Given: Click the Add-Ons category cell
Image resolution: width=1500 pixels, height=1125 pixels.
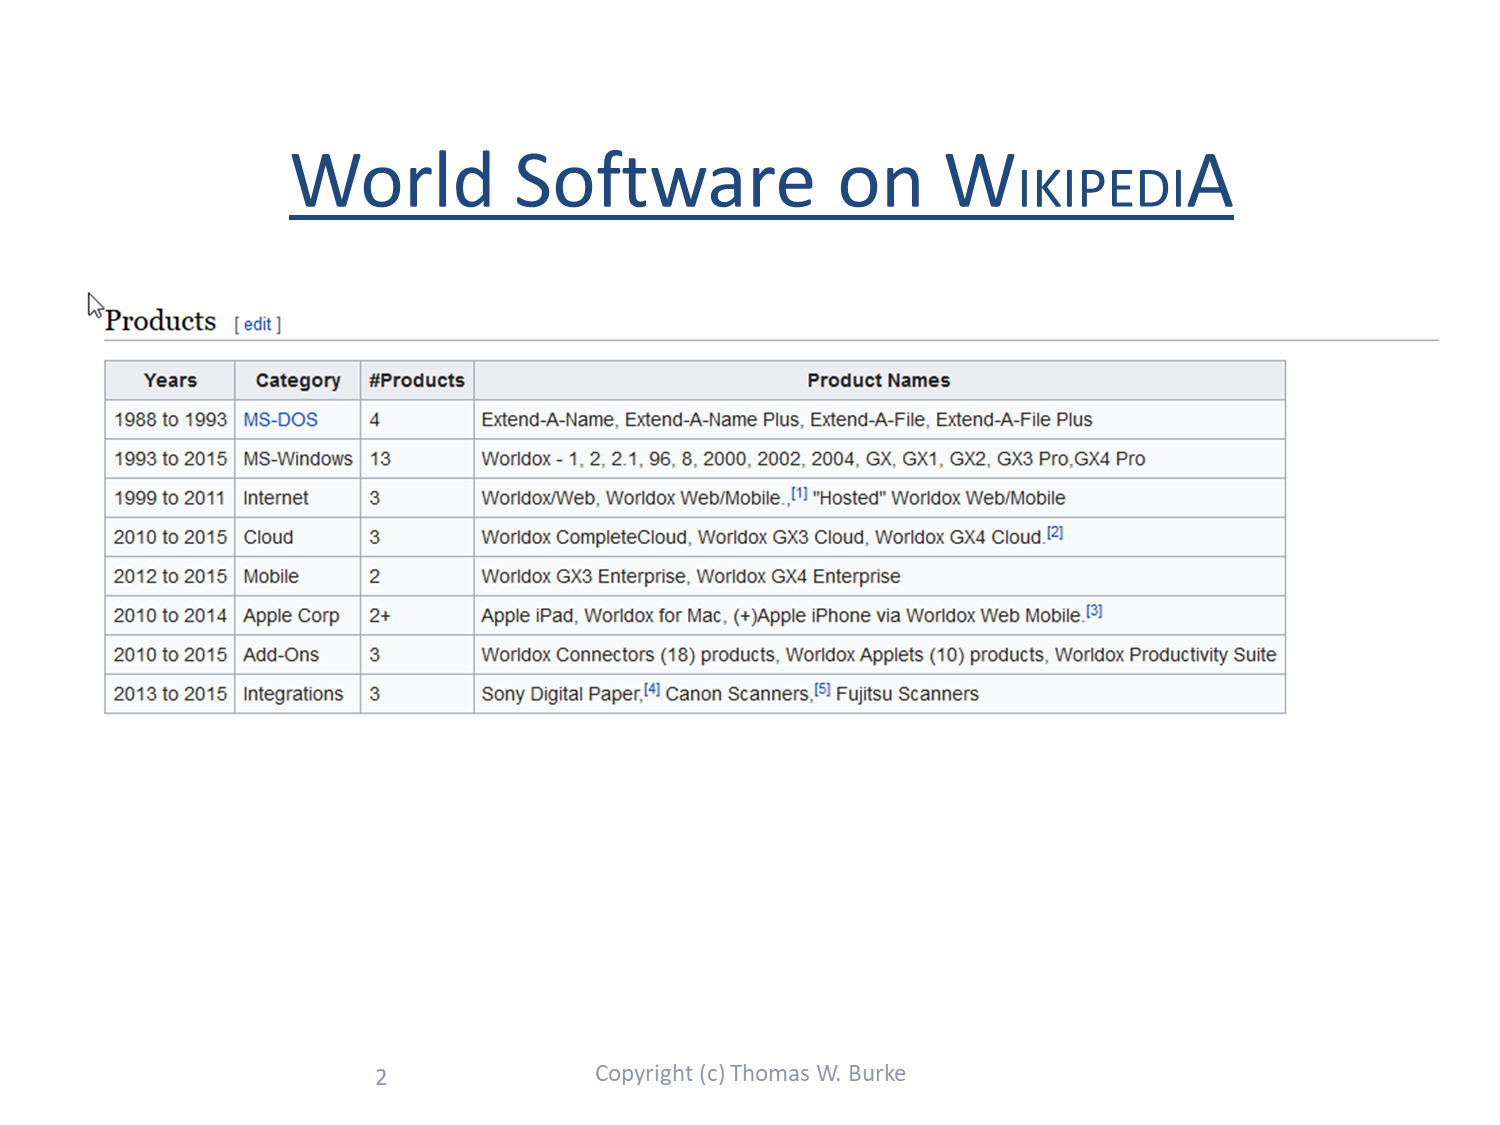Looking at the screenshot, I should 281,655.
